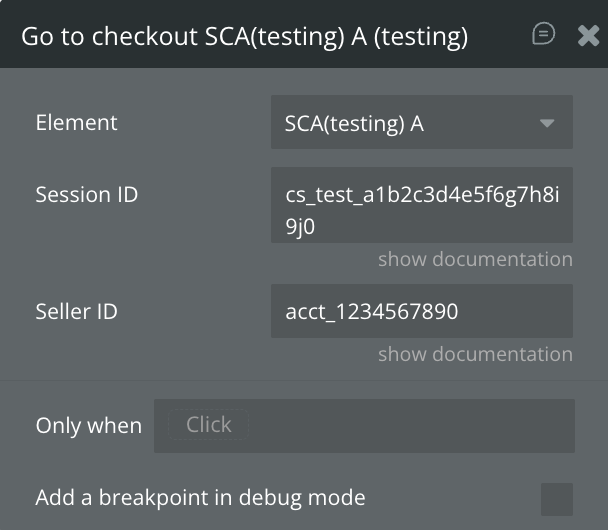Click the "Click" placeholder in Only when
608x530 pixels.
208,425
